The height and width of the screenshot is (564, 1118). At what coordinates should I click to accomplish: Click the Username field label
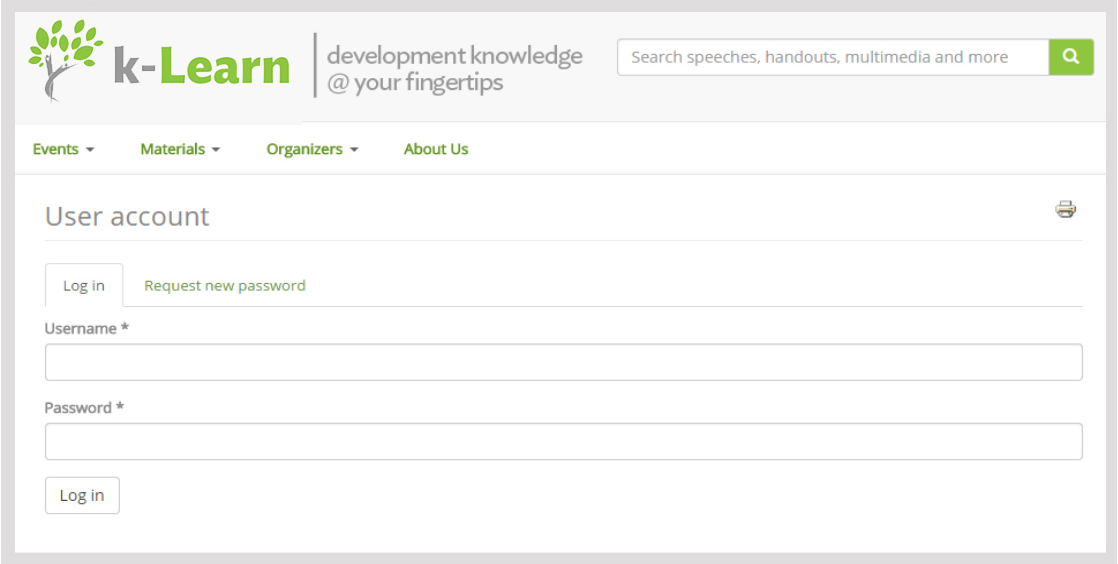(x=86, y=329)
